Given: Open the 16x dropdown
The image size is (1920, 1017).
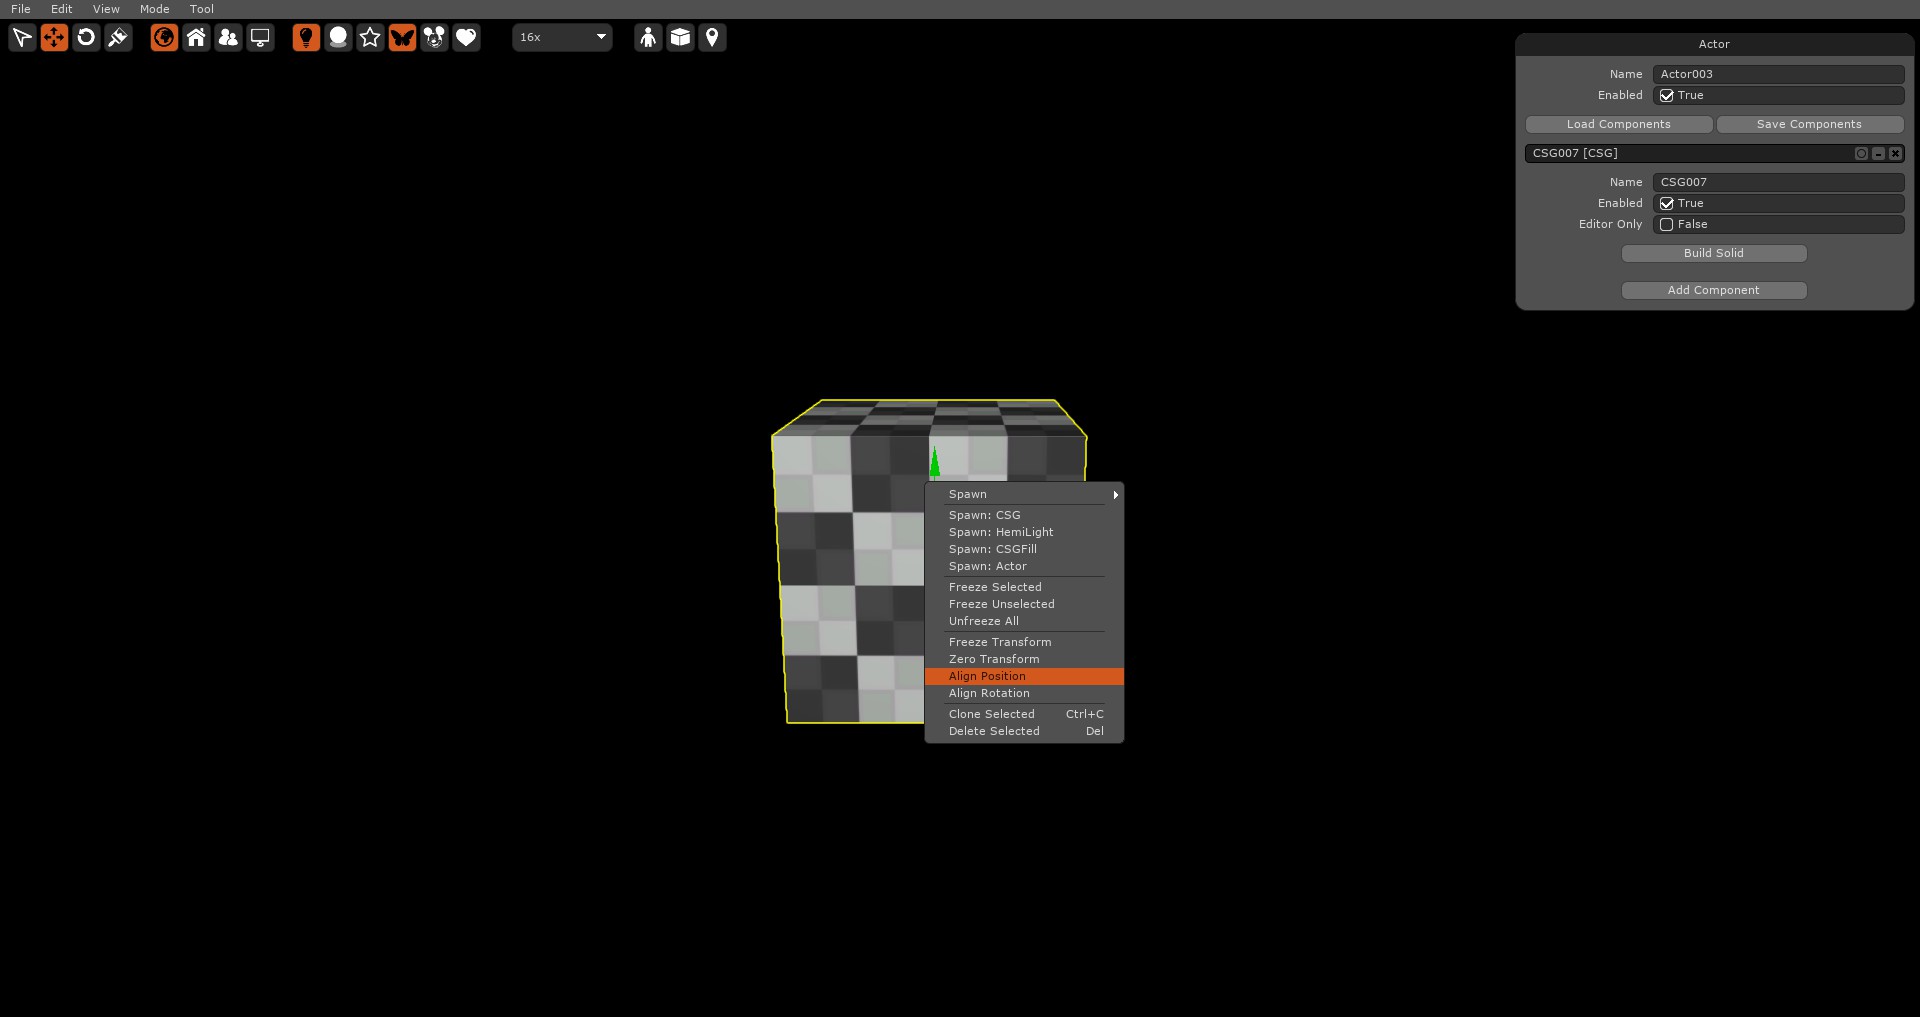Looking at the screenshot, I should pos(562,38).
